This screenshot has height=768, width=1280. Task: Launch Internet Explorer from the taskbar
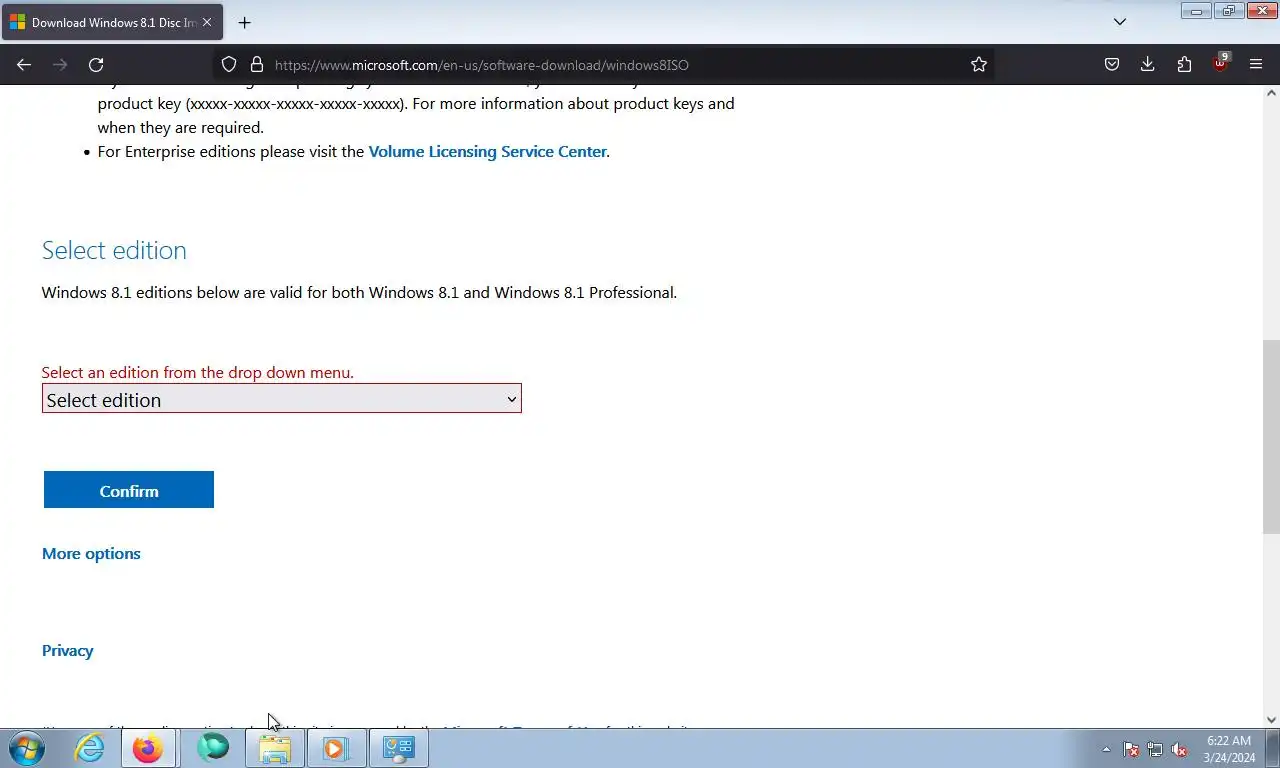tap(90, 748)
